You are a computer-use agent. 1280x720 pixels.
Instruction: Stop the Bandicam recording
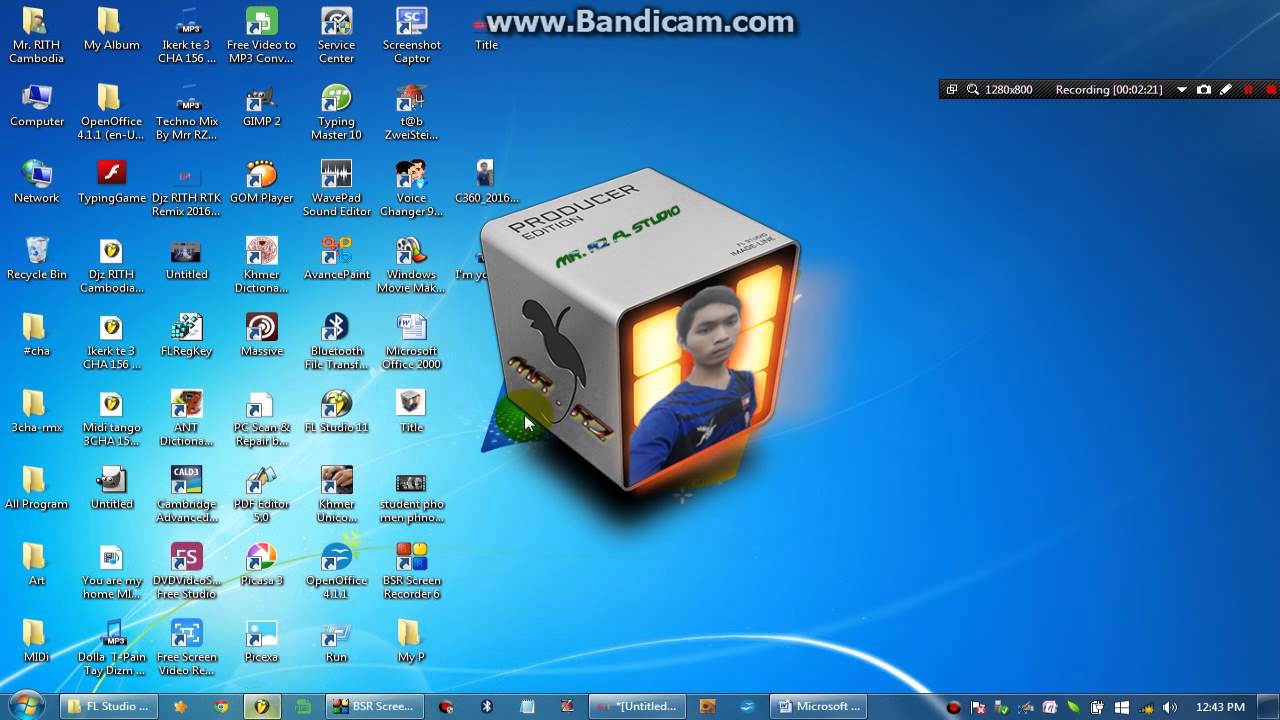pyautogui.click(x=1271, y=90)
